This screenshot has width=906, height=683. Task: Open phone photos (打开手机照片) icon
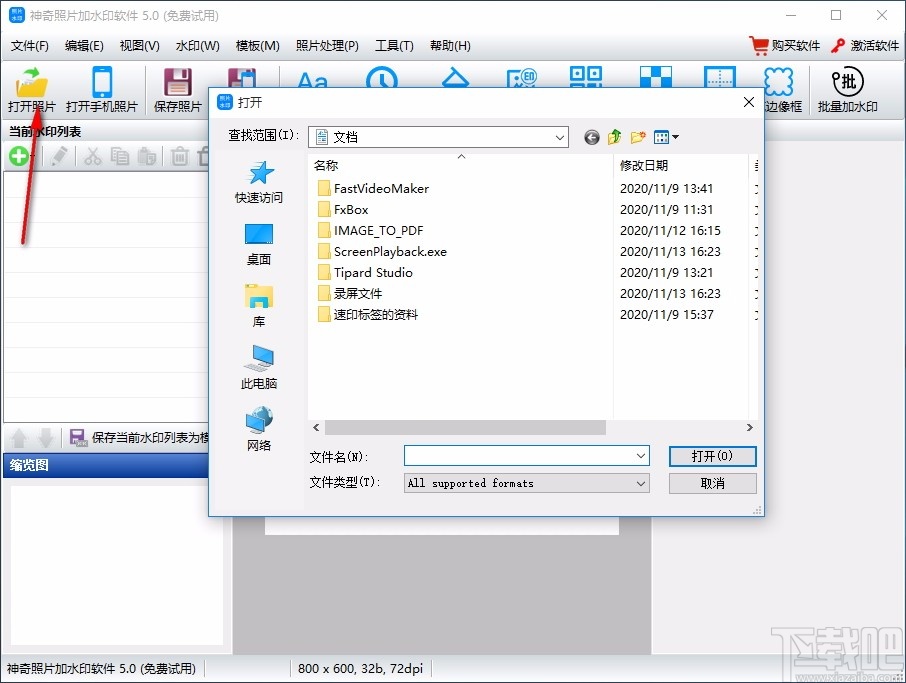(x=102, y=90)
